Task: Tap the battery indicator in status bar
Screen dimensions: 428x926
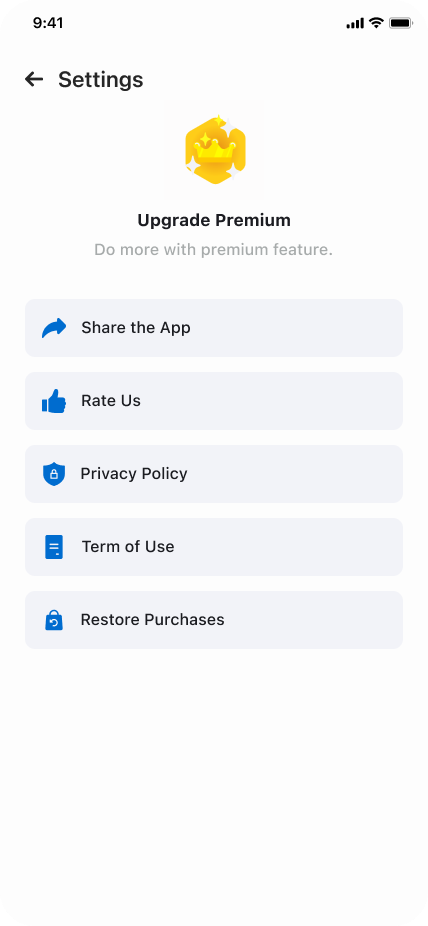Action: tap(401, 23)
